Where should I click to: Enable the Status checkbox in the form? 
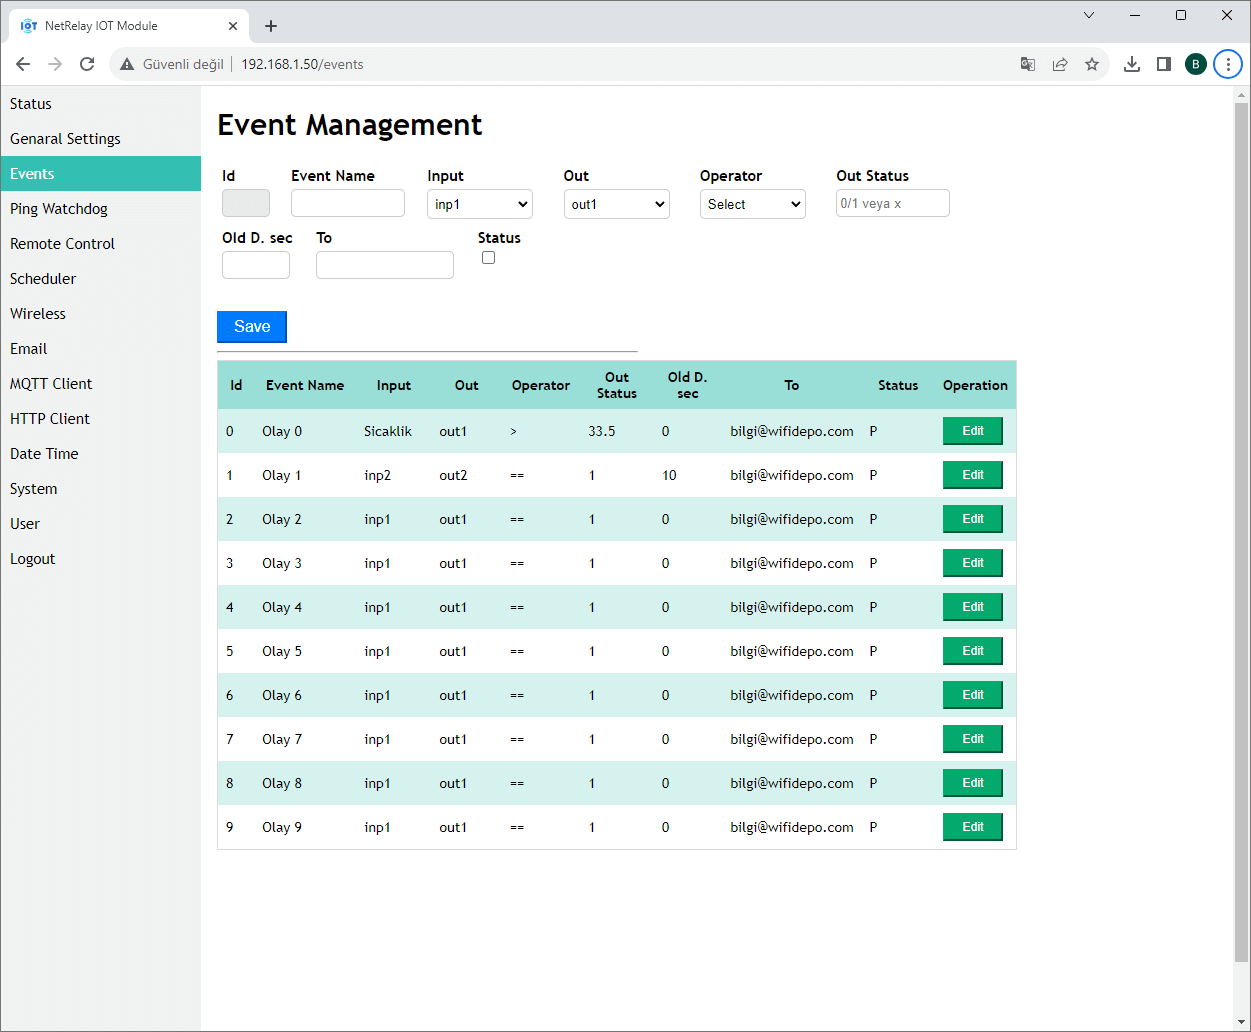[x=488, y=258]
